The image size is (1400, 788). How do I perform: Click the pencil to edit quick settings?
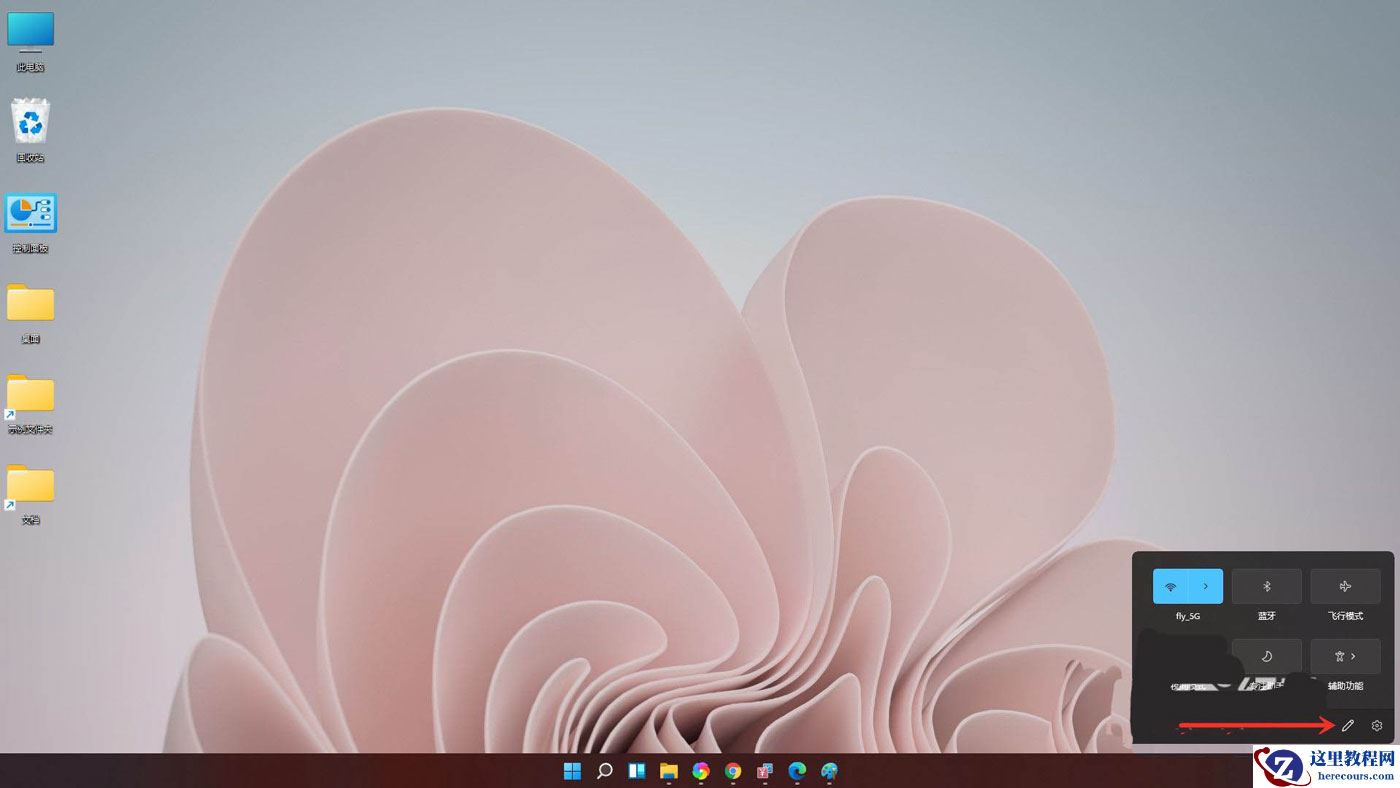(x=1347, y=725)
